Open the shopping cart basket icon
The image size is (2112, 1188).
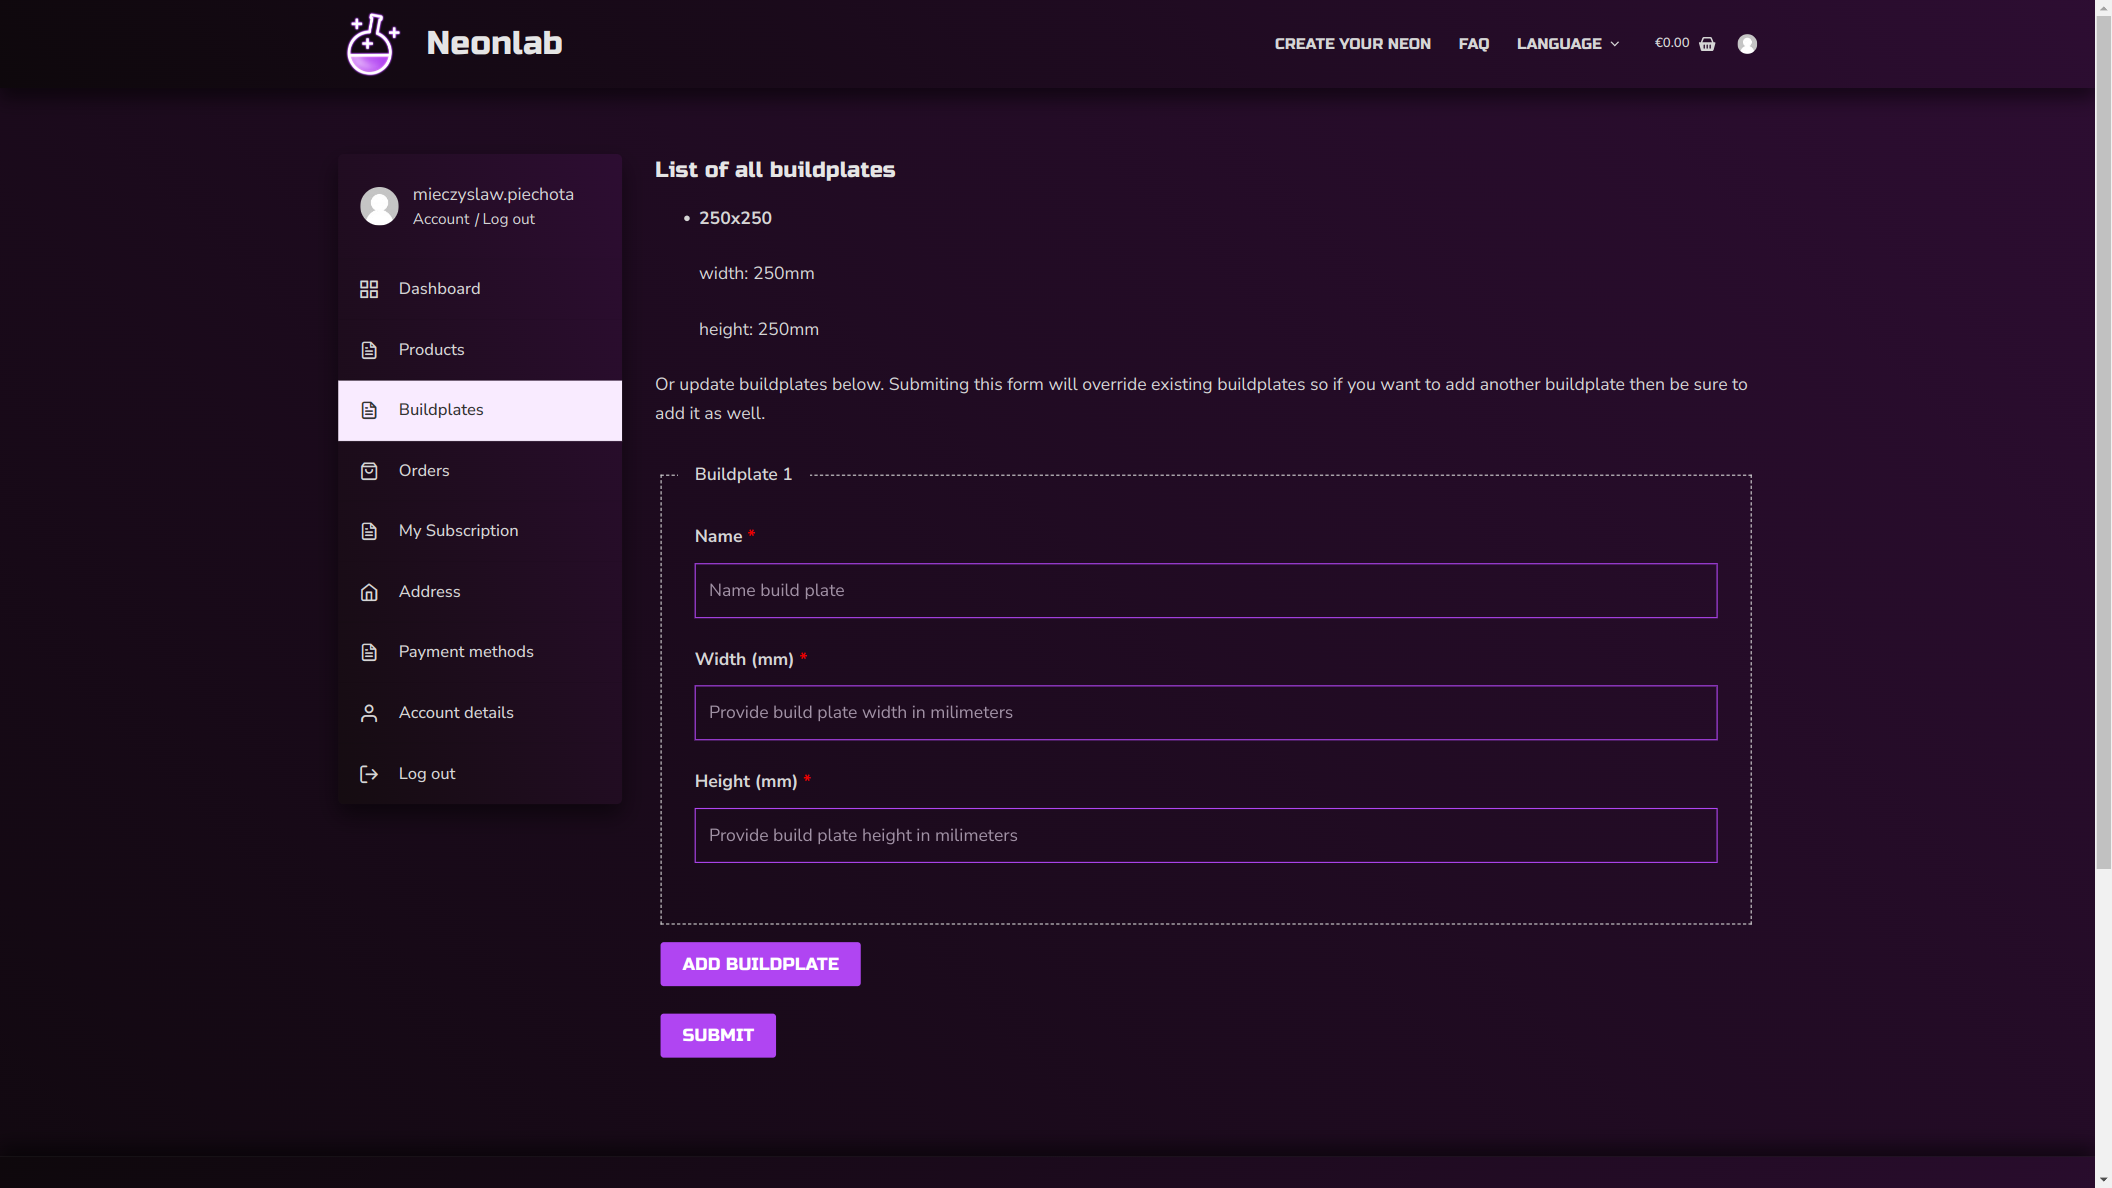pyautogui.click(x=1707, y=44)
